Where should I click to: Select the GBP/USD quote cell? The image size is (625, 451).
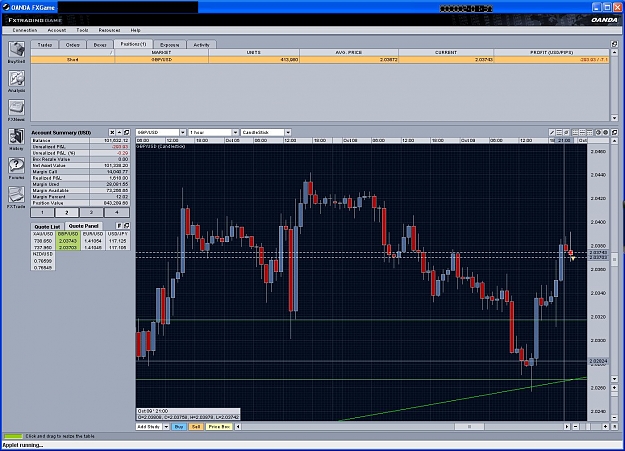pos(68,240)
